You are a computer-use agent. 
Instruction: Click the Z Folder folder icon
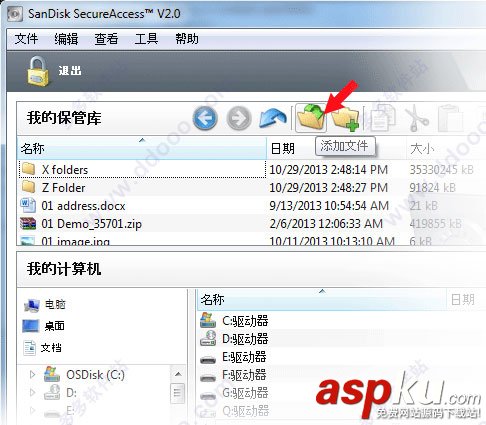pos(28,187)
